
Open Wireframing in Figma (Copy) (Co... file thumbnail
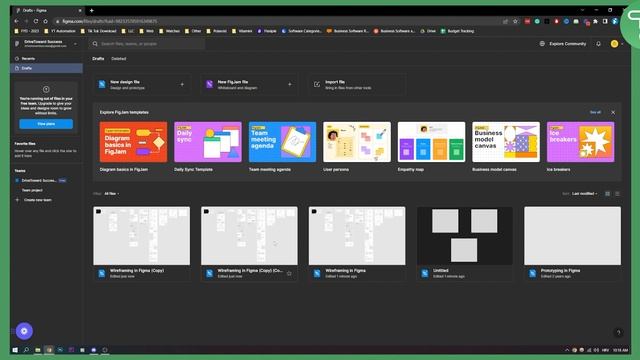click(x=249, y=236)
